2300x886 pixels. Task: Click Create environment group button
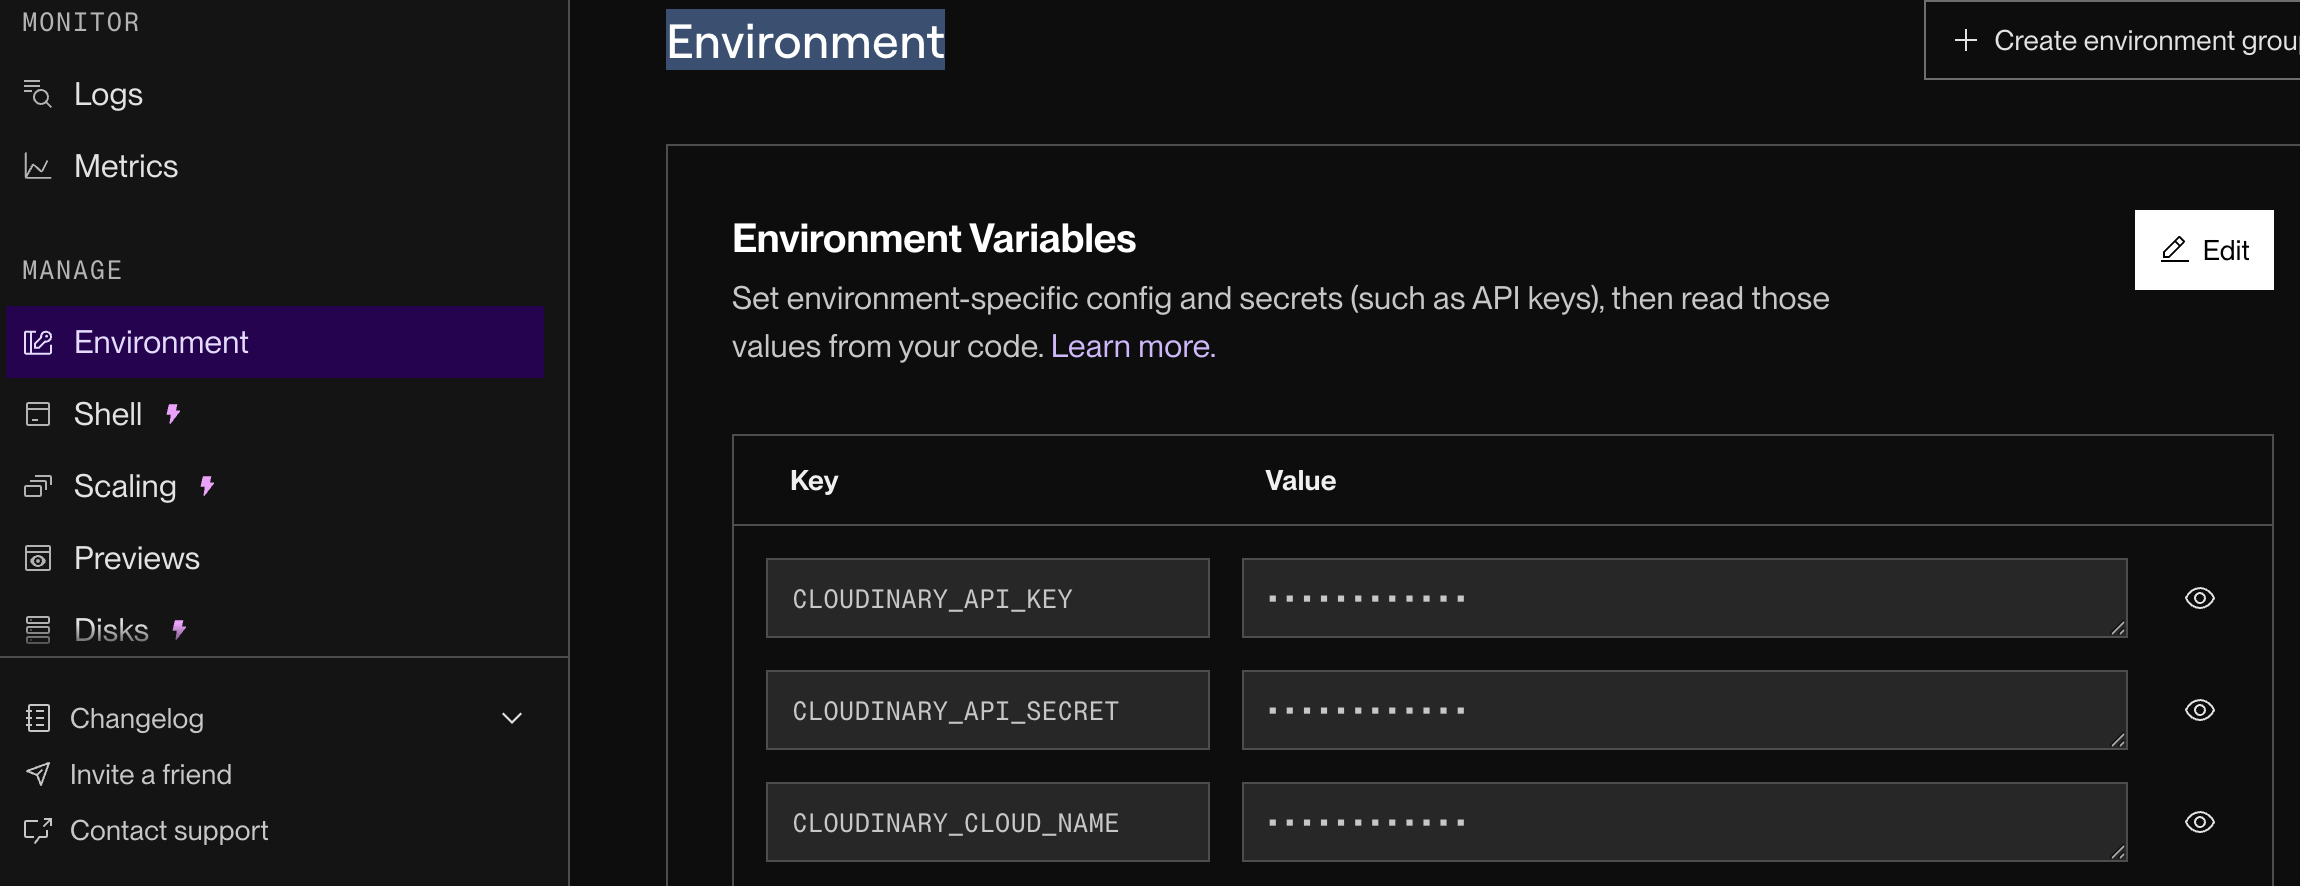tap(2120, 40)
